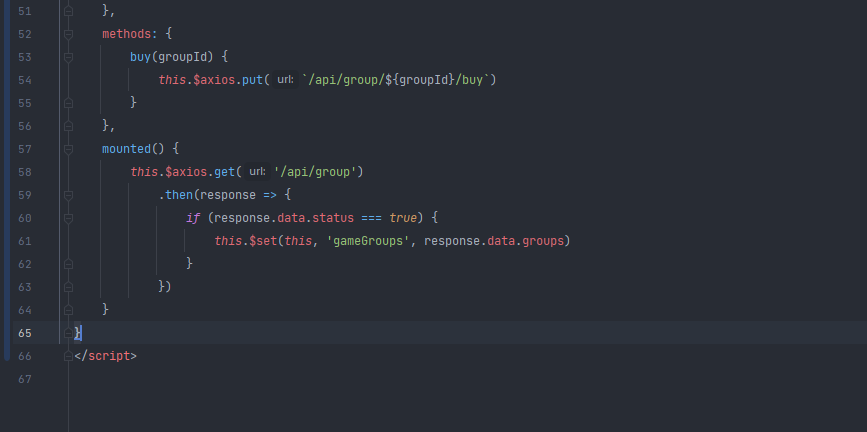This screenshot has width=867, height=432.
Task: Click the url: inlay hint in the put call
Action: 285,80
